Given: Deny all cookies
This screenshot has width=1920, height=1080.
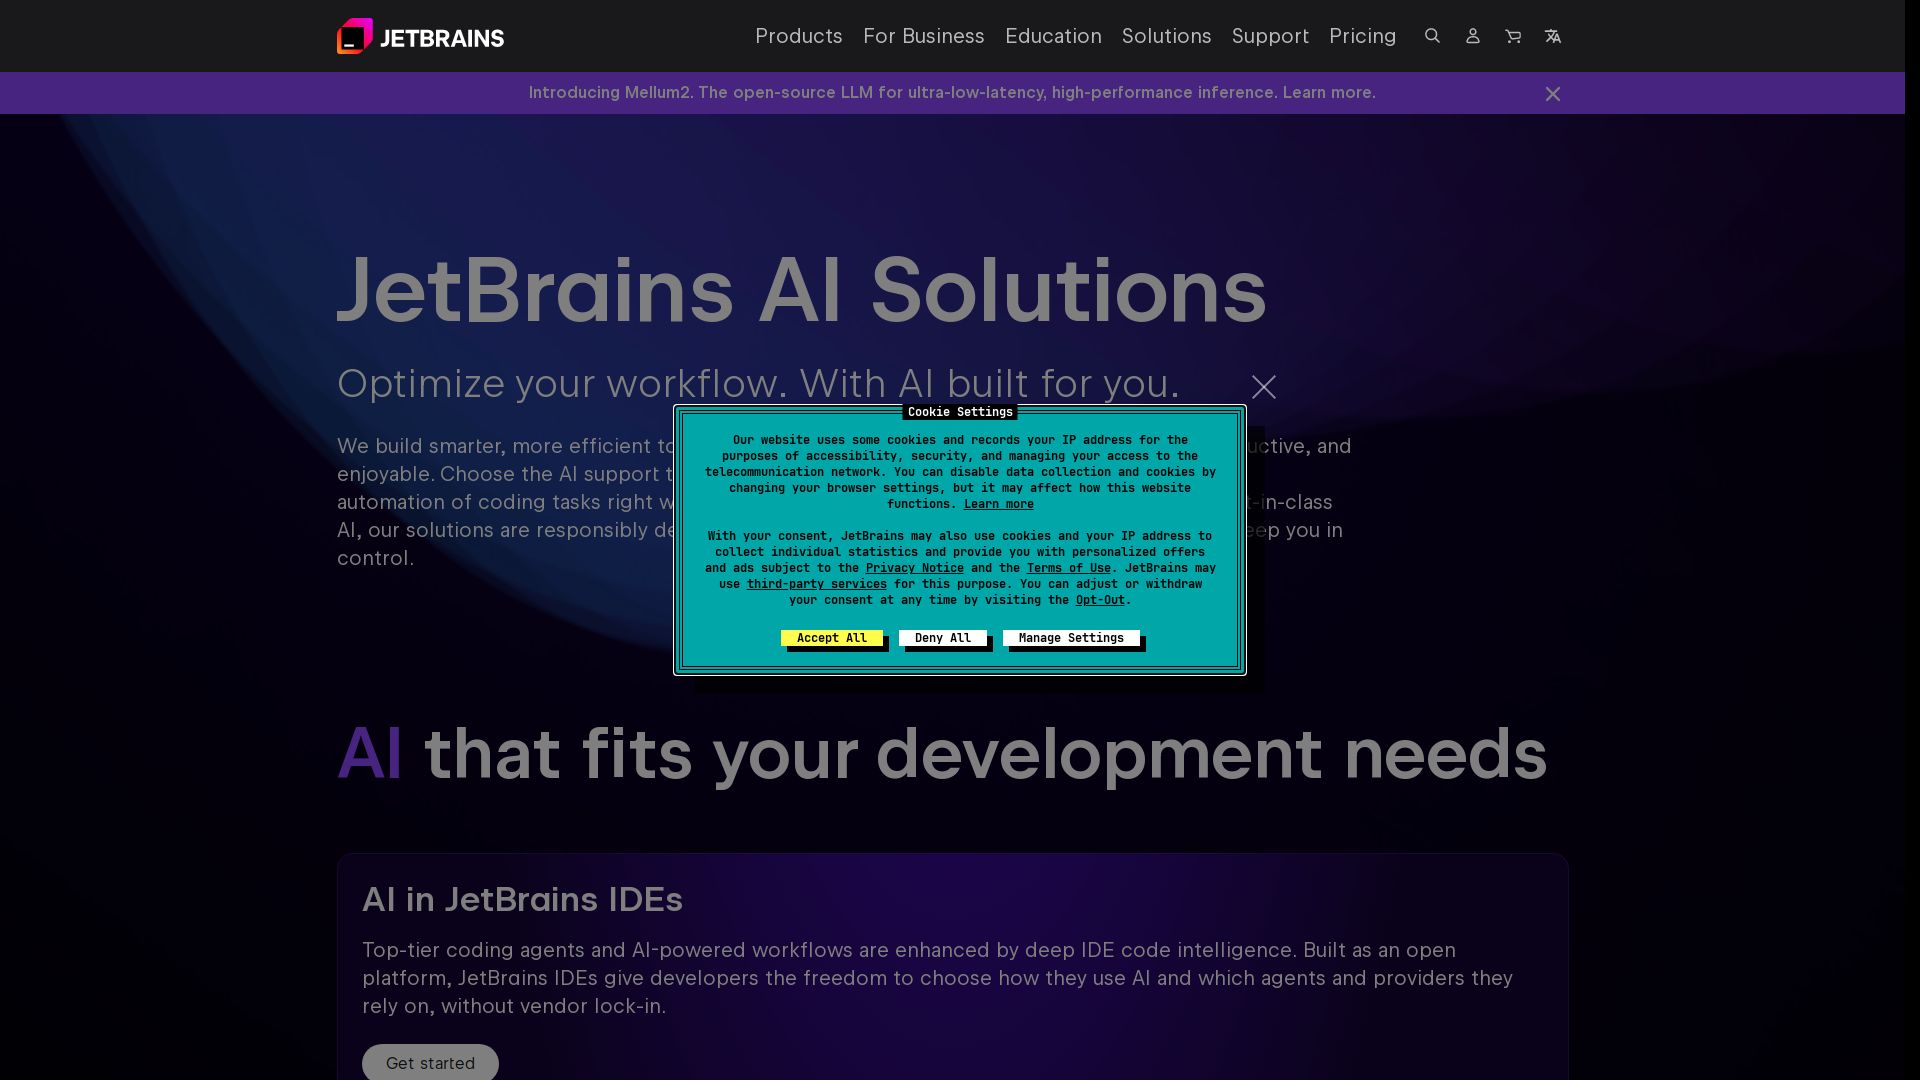Looking at the screenshot, I should pos(943,638).
